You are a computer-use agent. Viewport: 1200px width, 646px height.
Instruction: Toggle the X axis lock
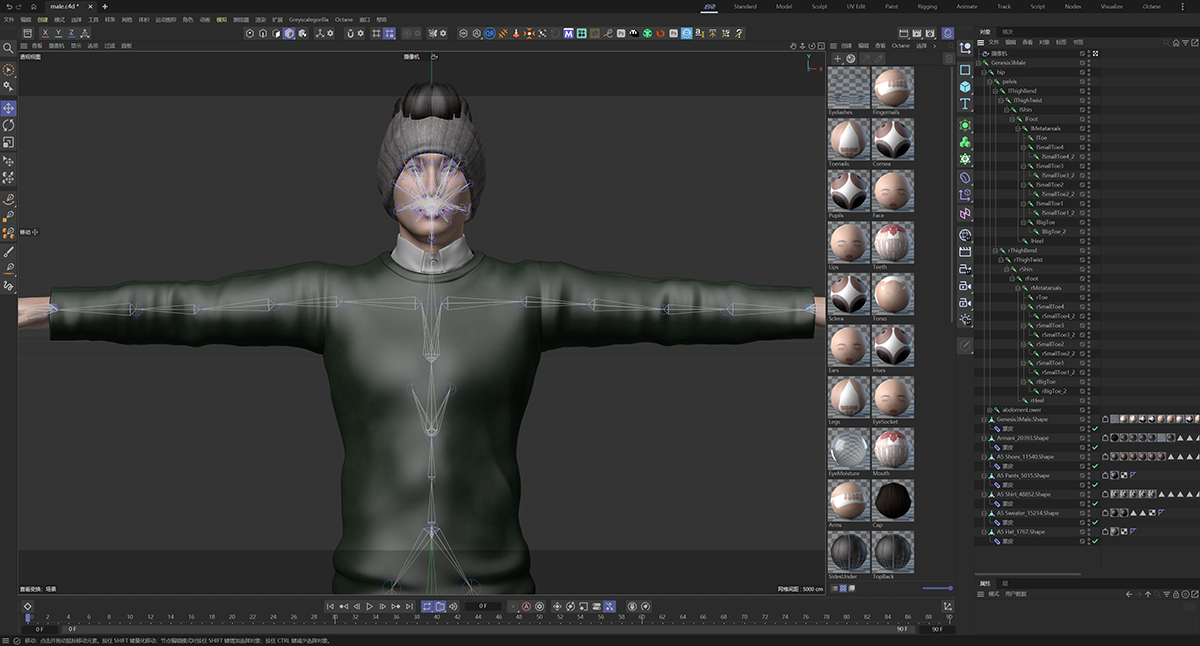(44, 33)
